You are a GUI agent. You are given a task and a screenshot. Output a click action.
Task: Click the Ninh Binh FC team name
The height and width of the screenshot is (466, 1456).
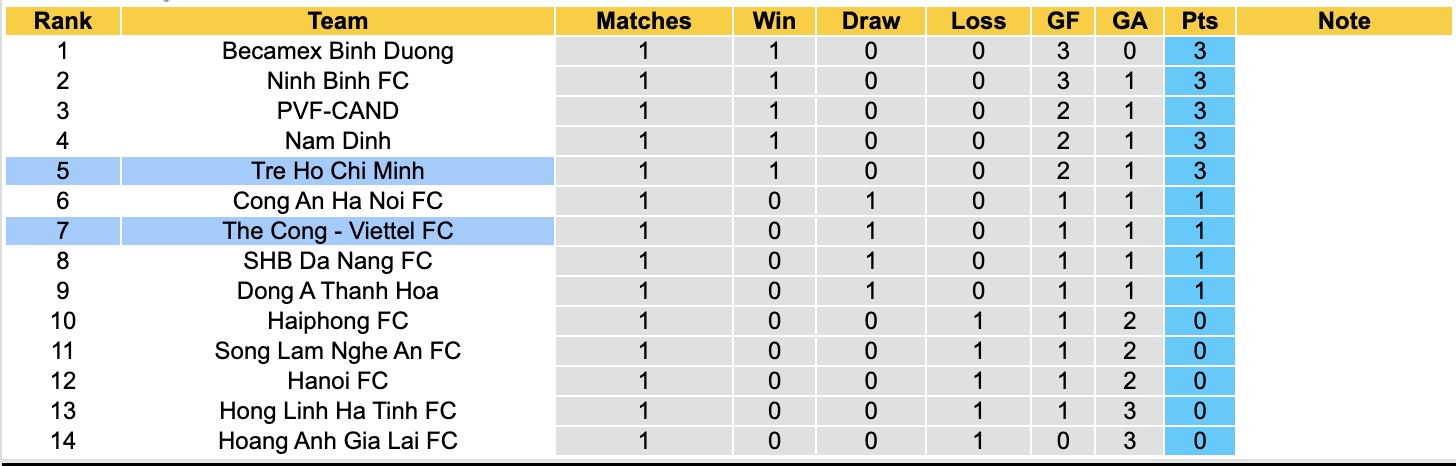pyautogui.click(x=338, y=81)
